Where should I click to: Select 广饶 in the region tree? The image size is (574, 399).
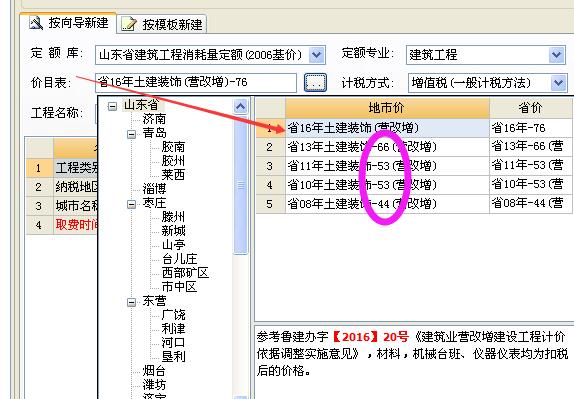[x=173, y=315]
